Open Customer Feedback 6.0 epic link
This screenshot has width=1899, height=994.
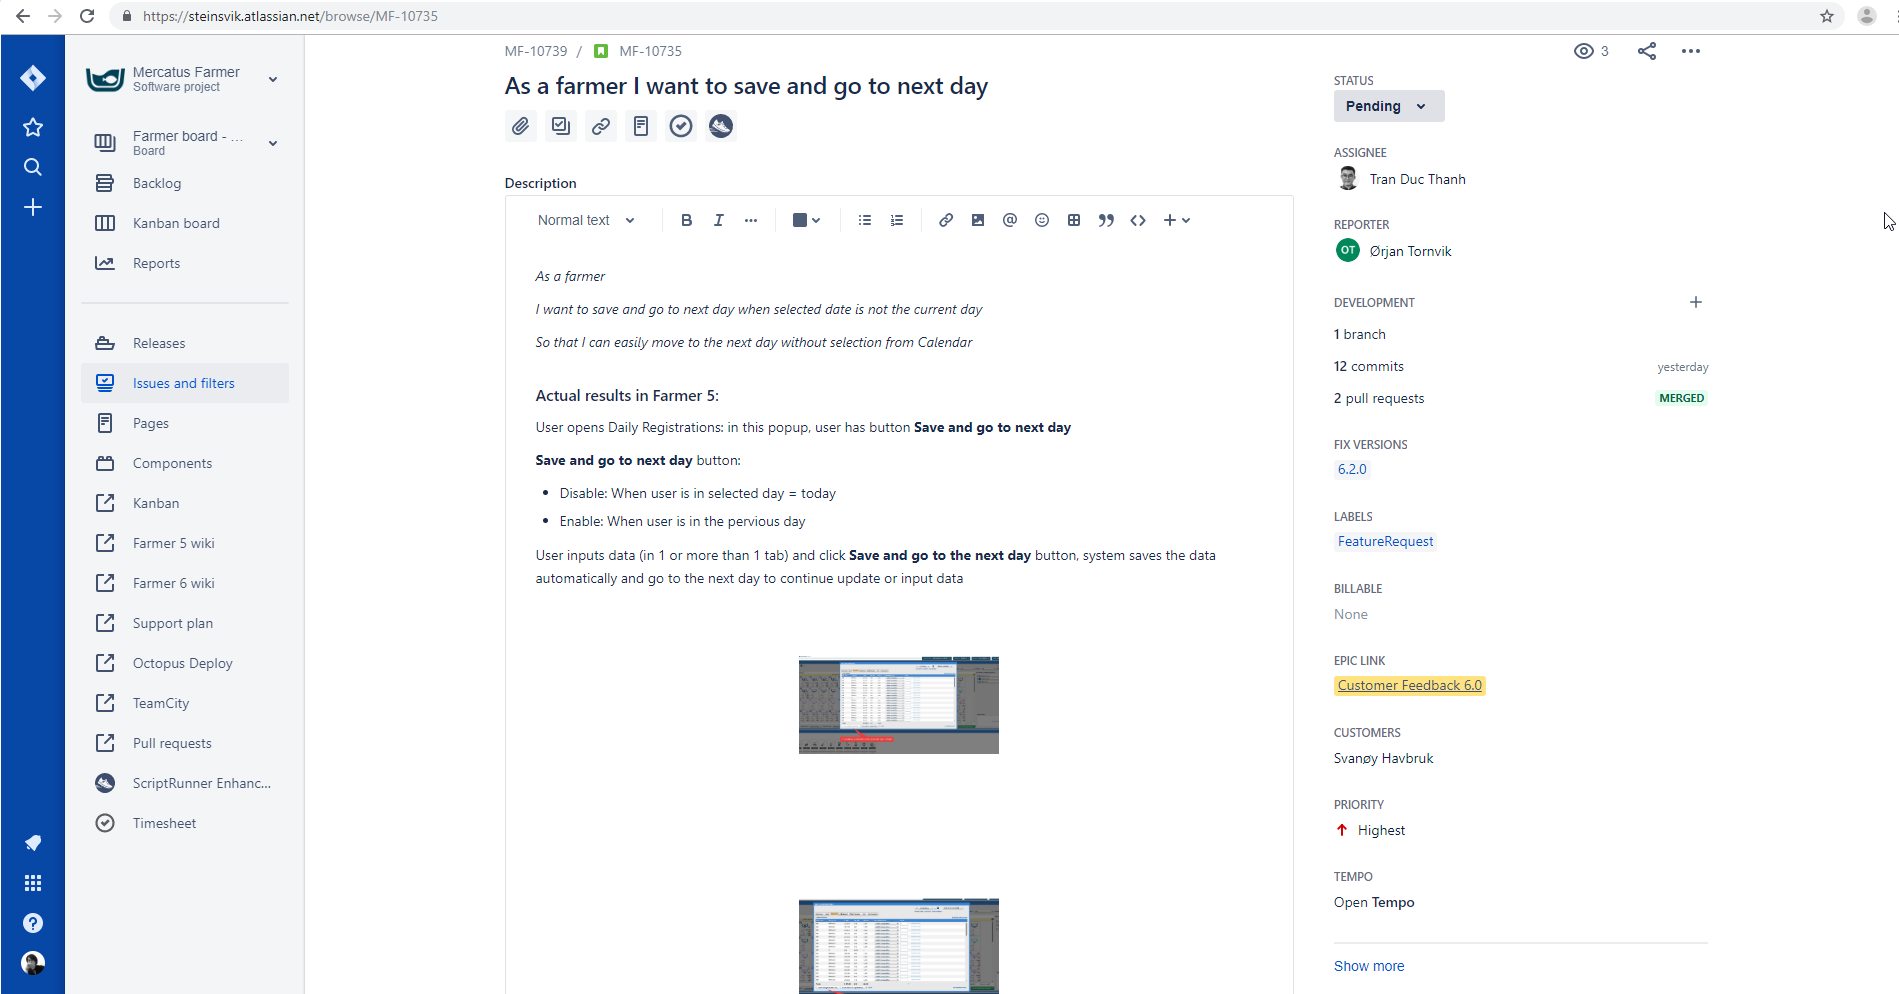pos(1410,685)
